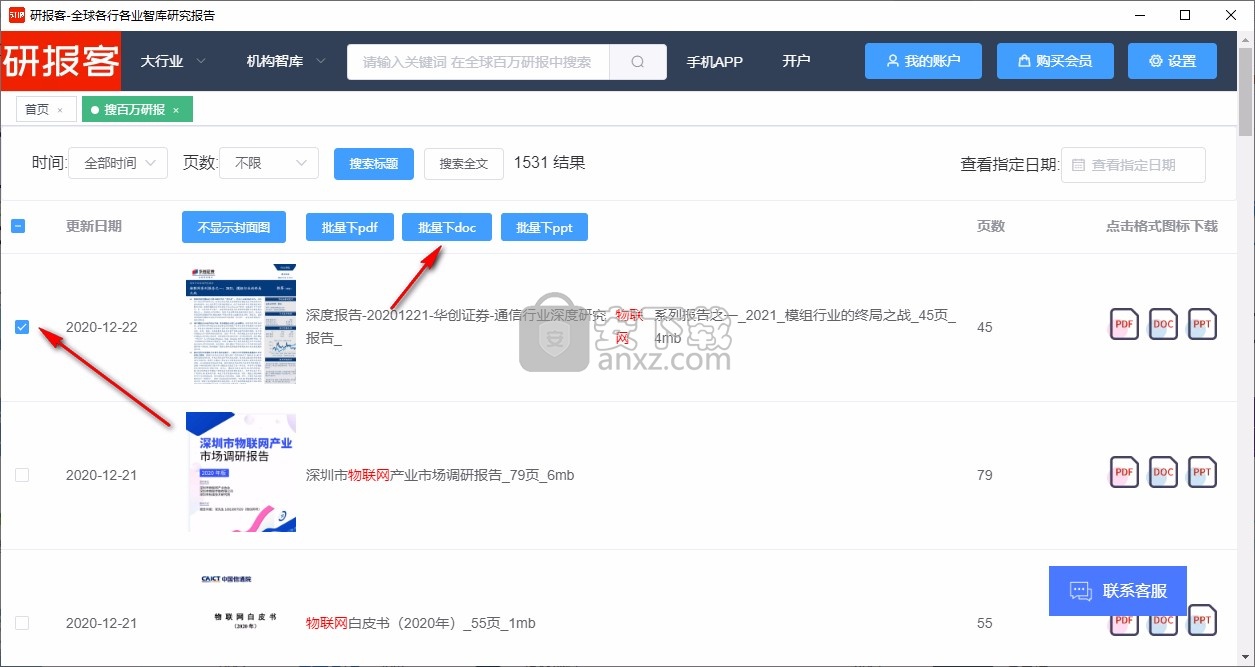Click the 不显示封面图 button
The height and width of the screenshot is (667, 1255).
click(x=234, y=227)
